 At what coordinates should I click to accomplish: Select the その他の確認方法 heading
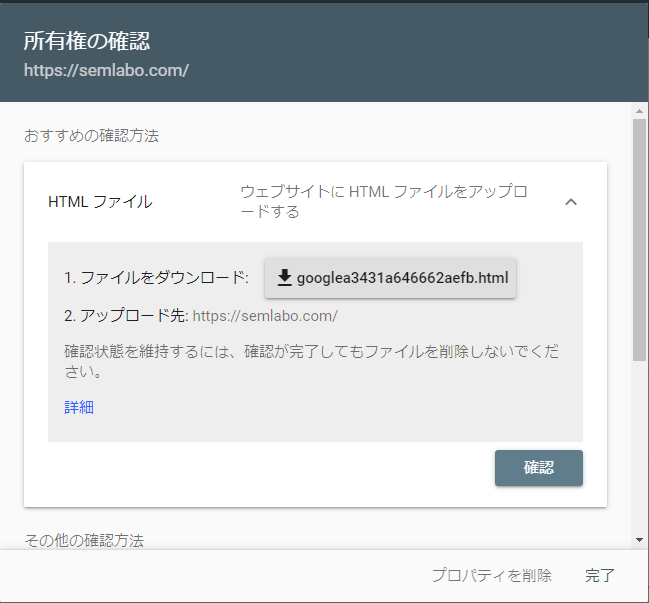pyautogui.click(x=84, y=540)
